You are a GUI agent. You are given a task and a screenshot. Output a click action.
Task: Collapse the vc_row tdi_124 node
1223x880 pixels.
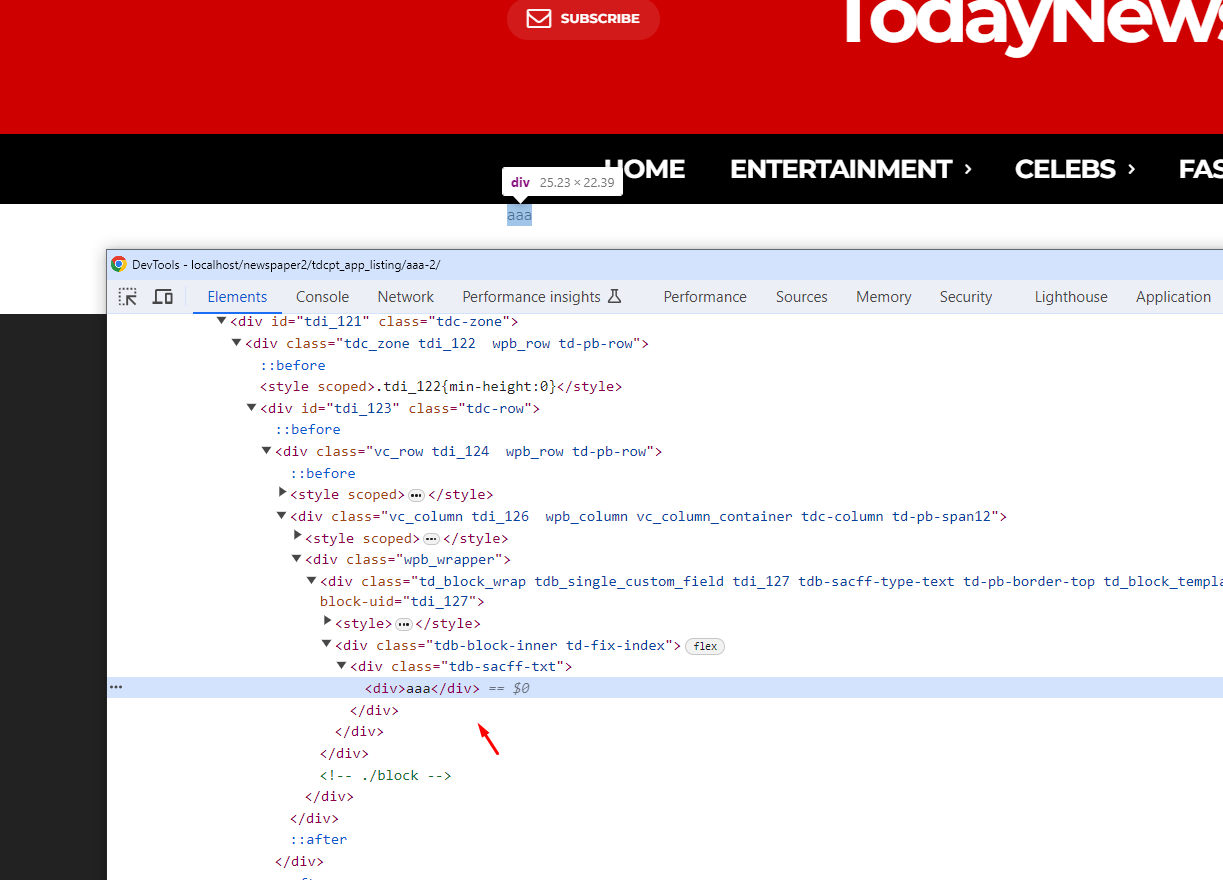(266, 451)
